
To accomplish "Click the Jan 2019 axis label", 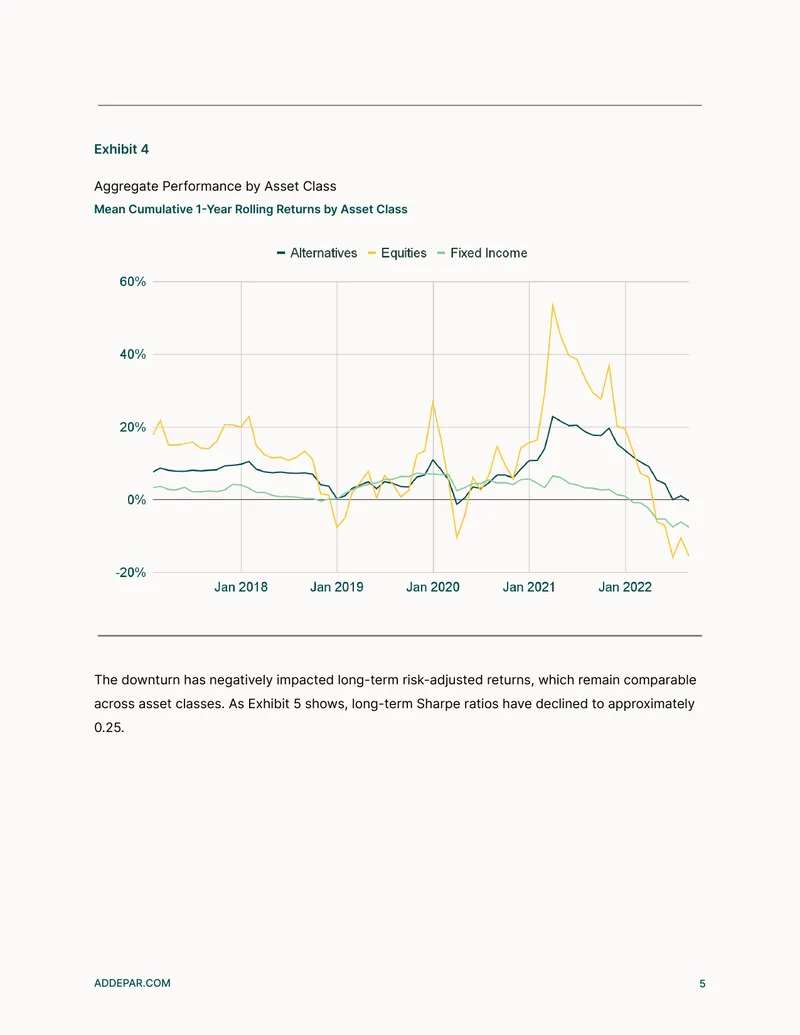I will [337, 587].
